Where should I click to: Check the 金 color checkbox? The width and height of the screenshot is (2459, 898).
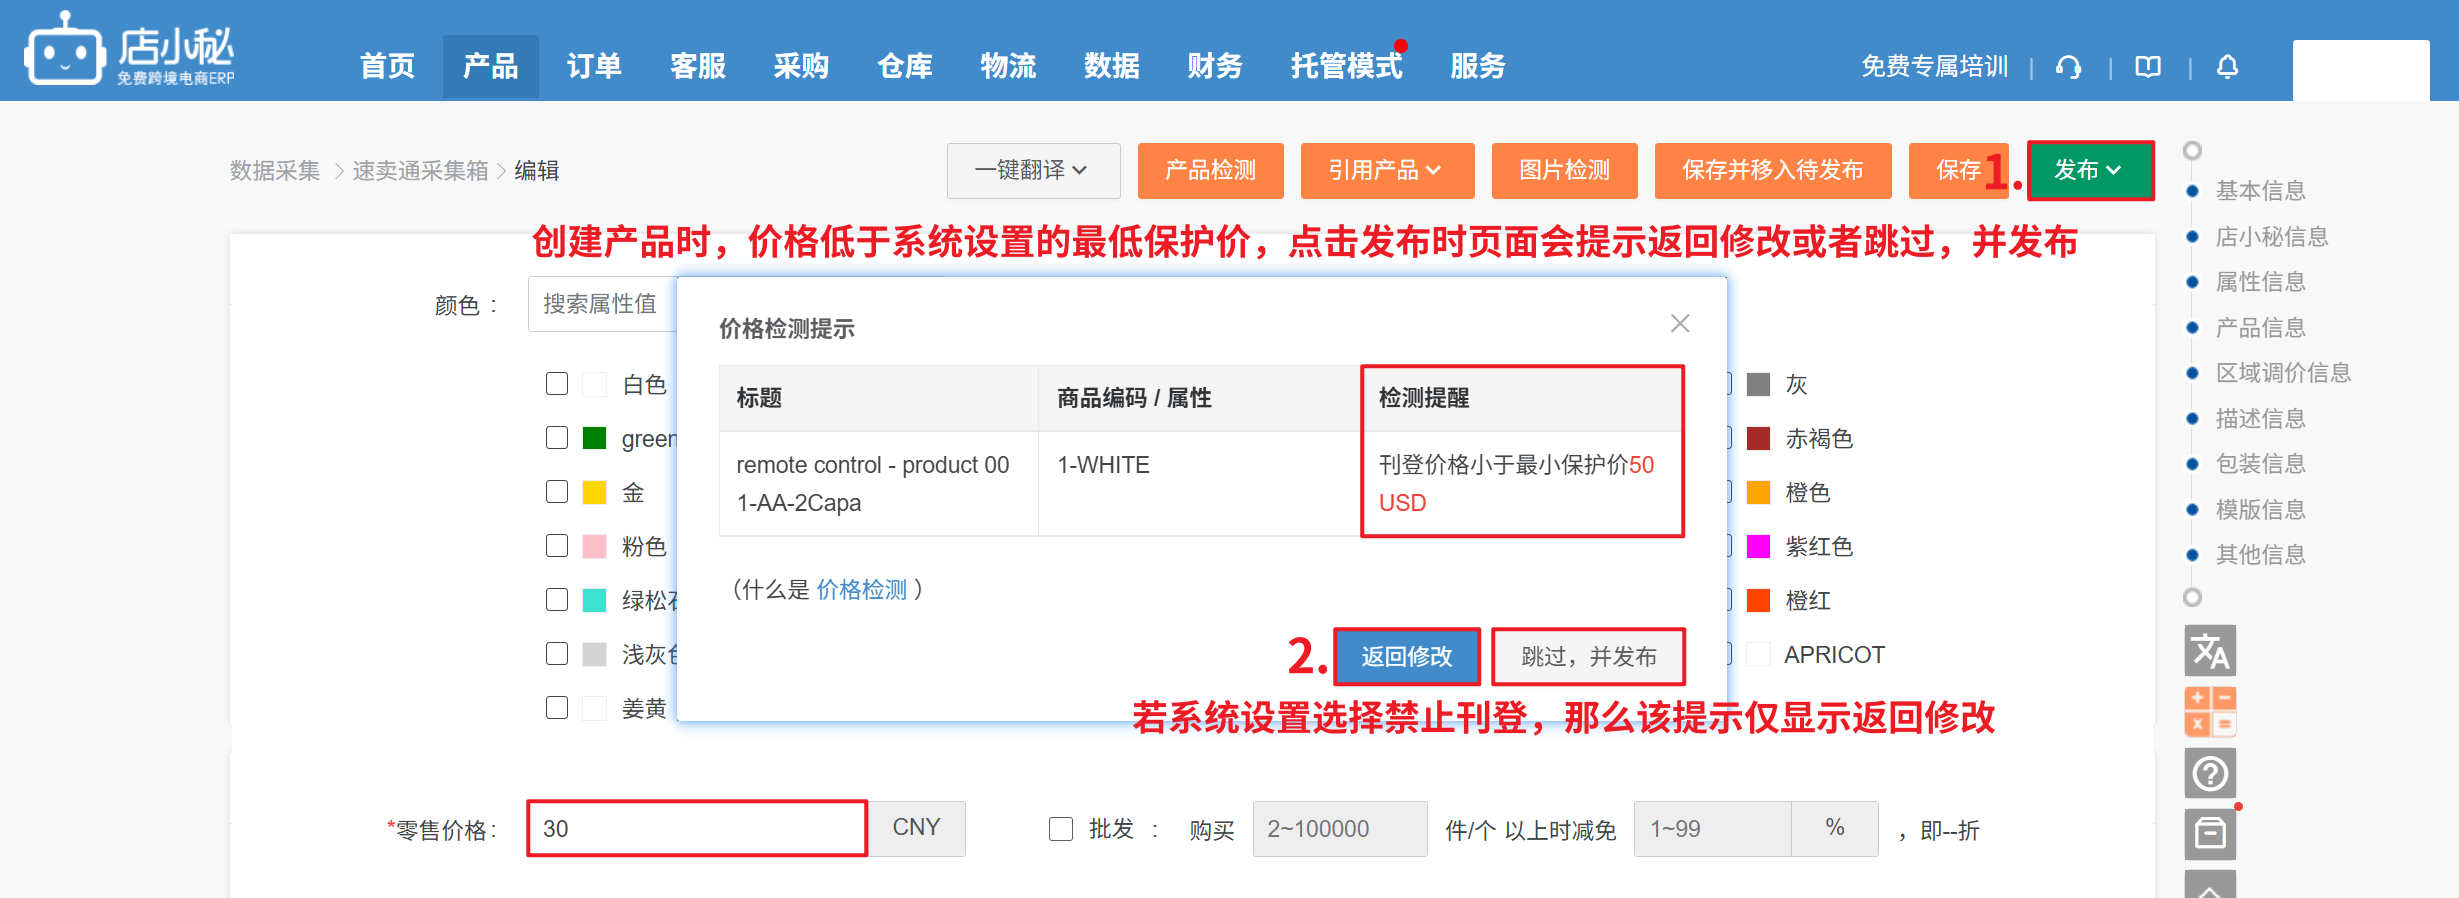[x=557, y=492]
